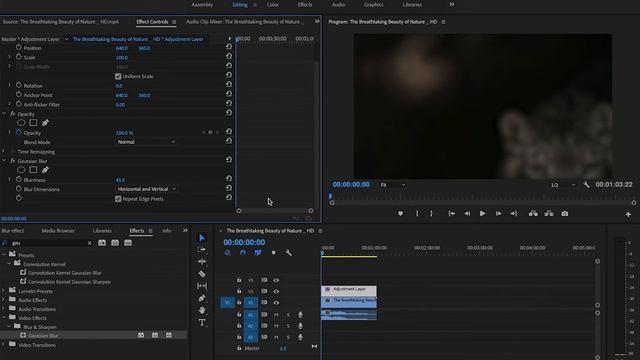
Task: Switch to the Audio workspace
Action: [338, 5]
